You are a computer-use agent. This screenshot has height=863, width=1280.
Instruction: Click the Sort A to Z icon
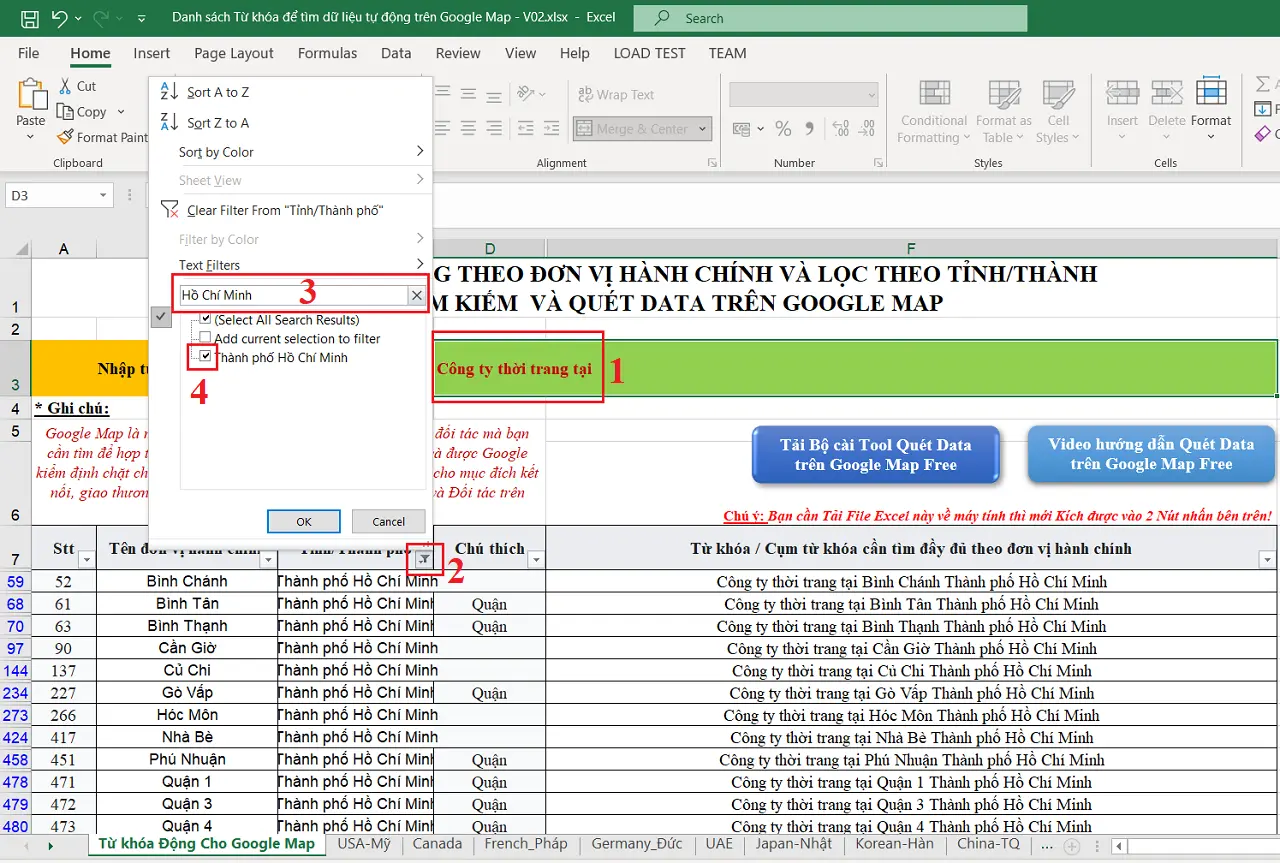168,91
